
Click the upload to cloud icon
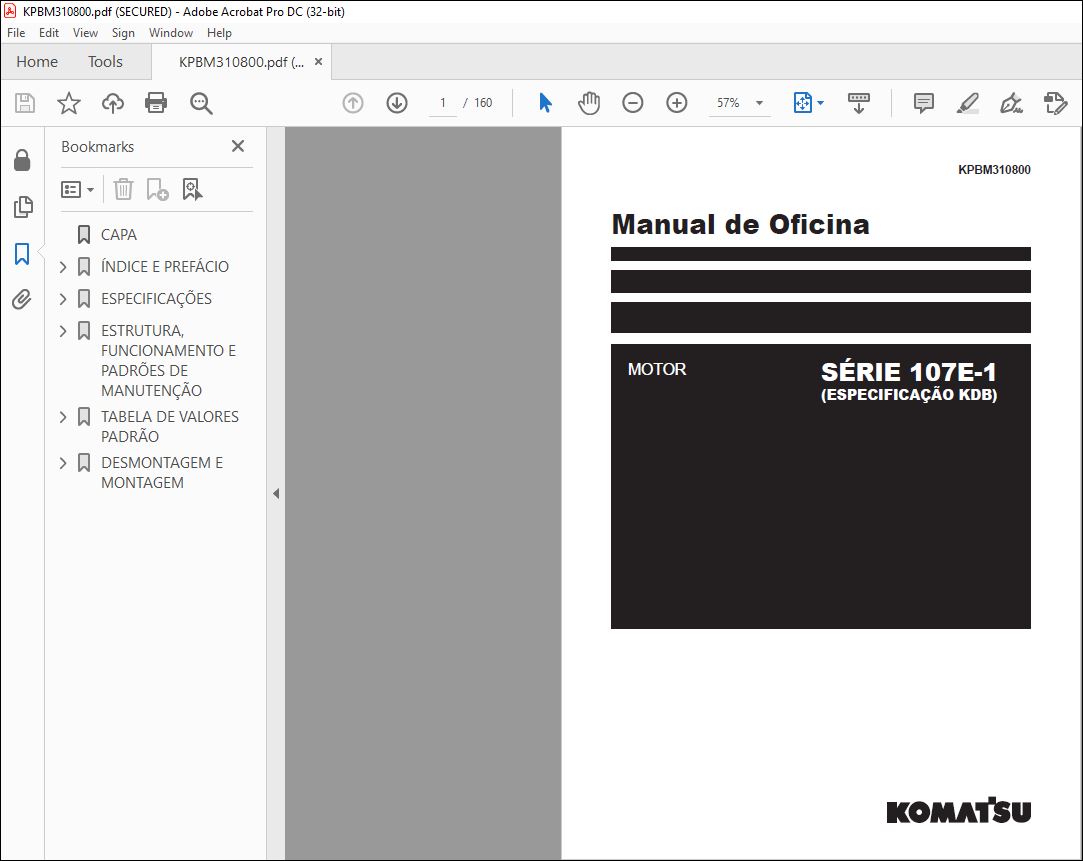[113, 103]
